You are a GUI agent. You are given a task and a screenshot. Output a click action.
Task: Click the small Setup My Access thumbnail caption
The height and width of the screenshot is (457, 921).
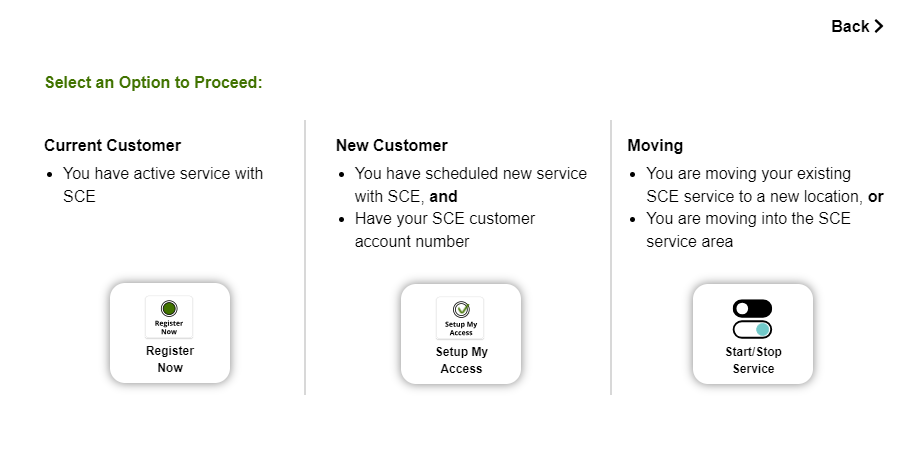[461, 328]
